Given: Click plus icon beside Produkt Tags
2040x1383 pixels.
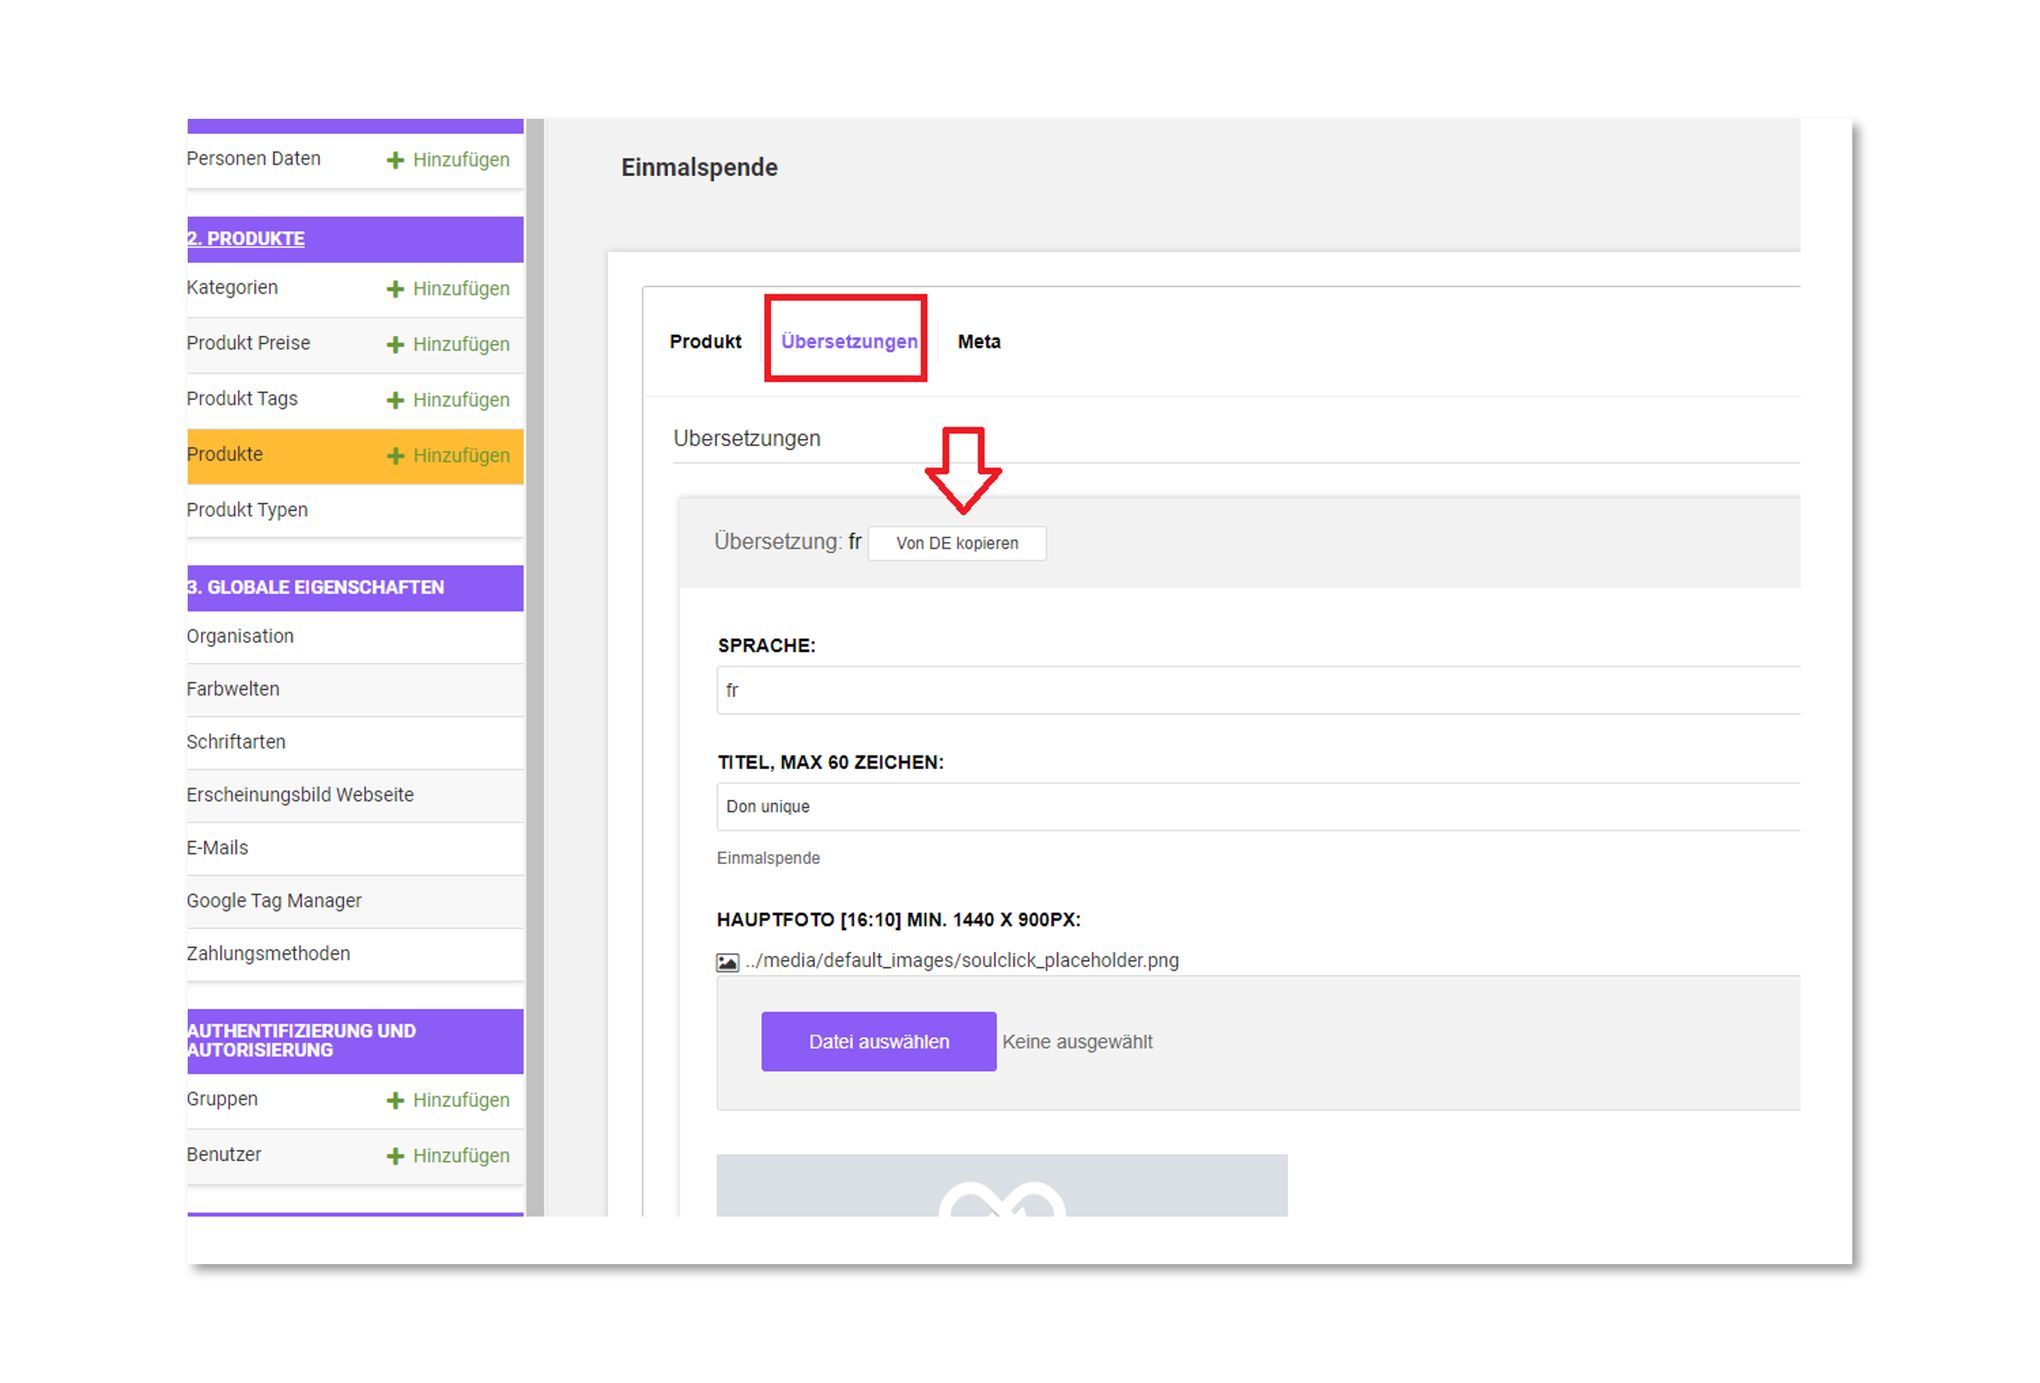Looking at the screenshot, I should 395,400.
